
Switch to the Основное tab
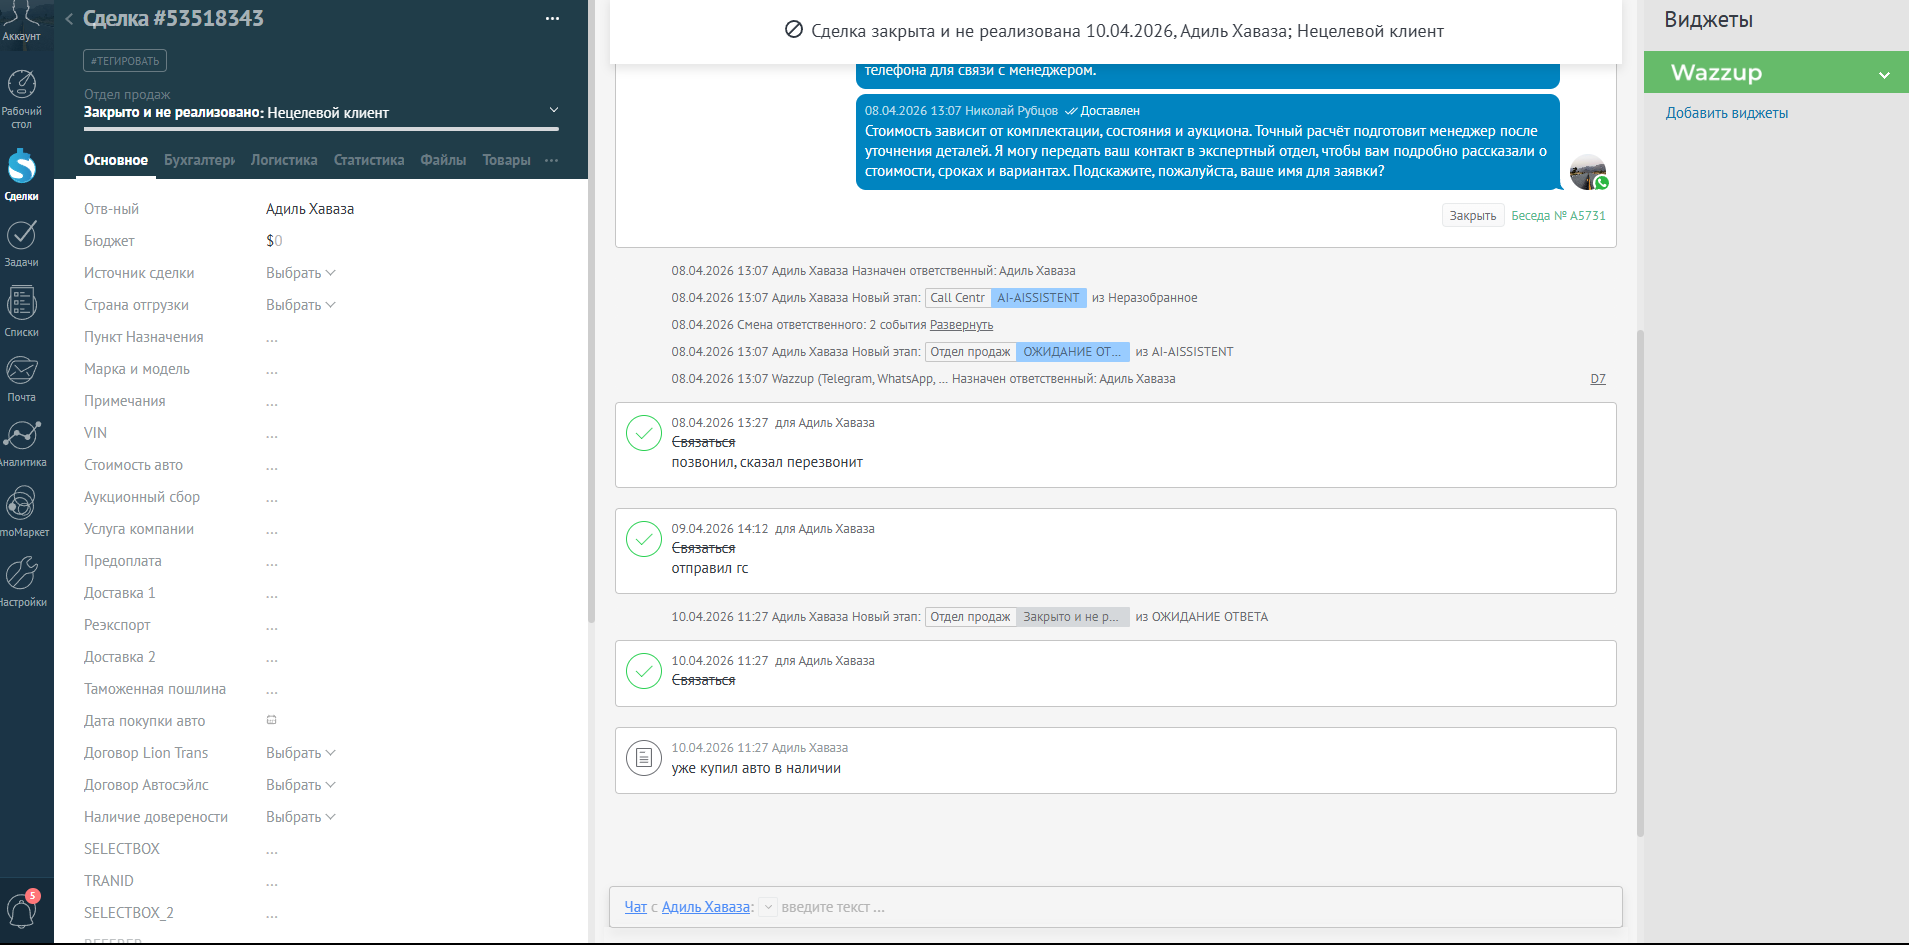coord(116,160)
